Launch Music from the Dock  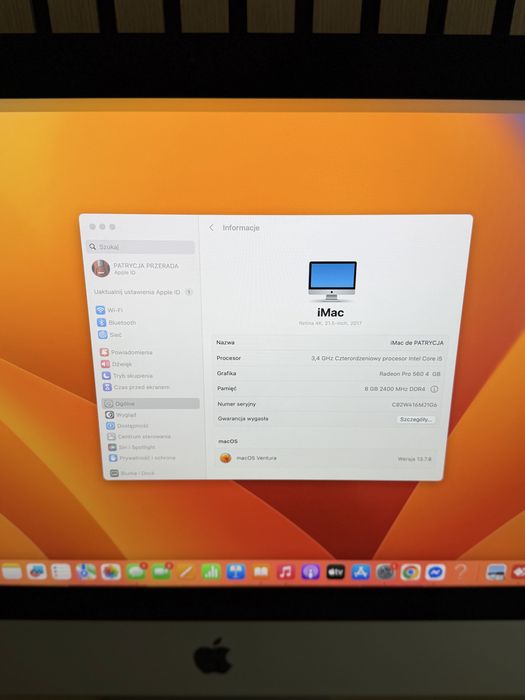click(x=285, y=572)
